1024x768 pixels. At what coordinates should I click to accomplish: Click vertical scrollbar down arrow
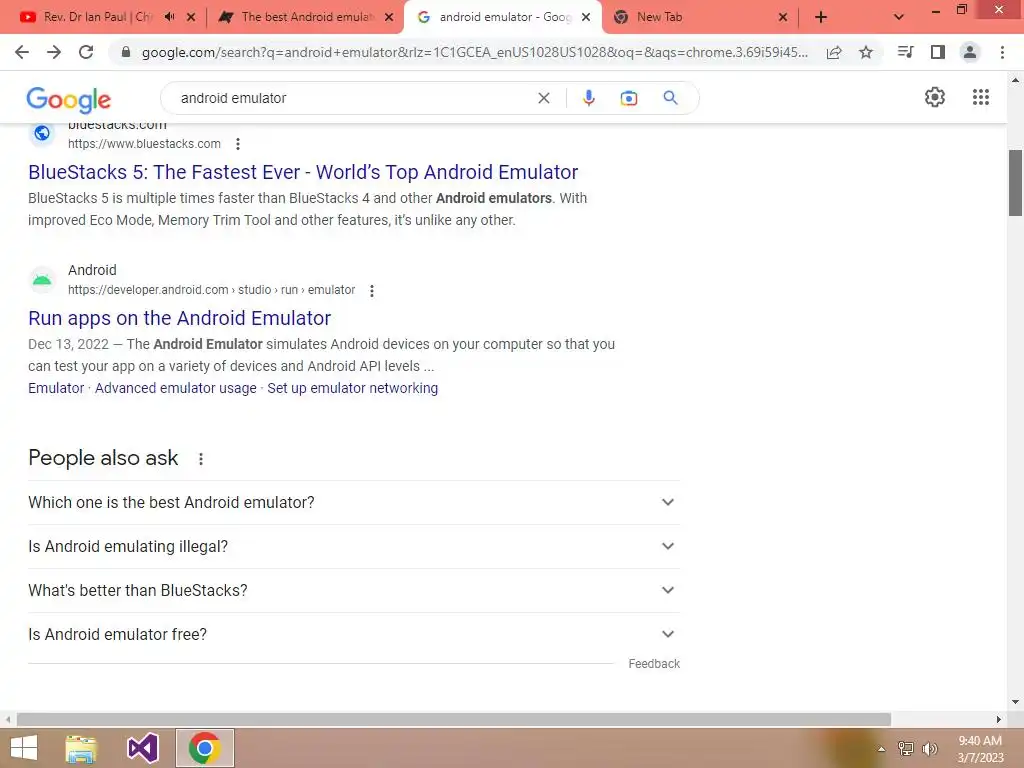[x=1015, y=702]
